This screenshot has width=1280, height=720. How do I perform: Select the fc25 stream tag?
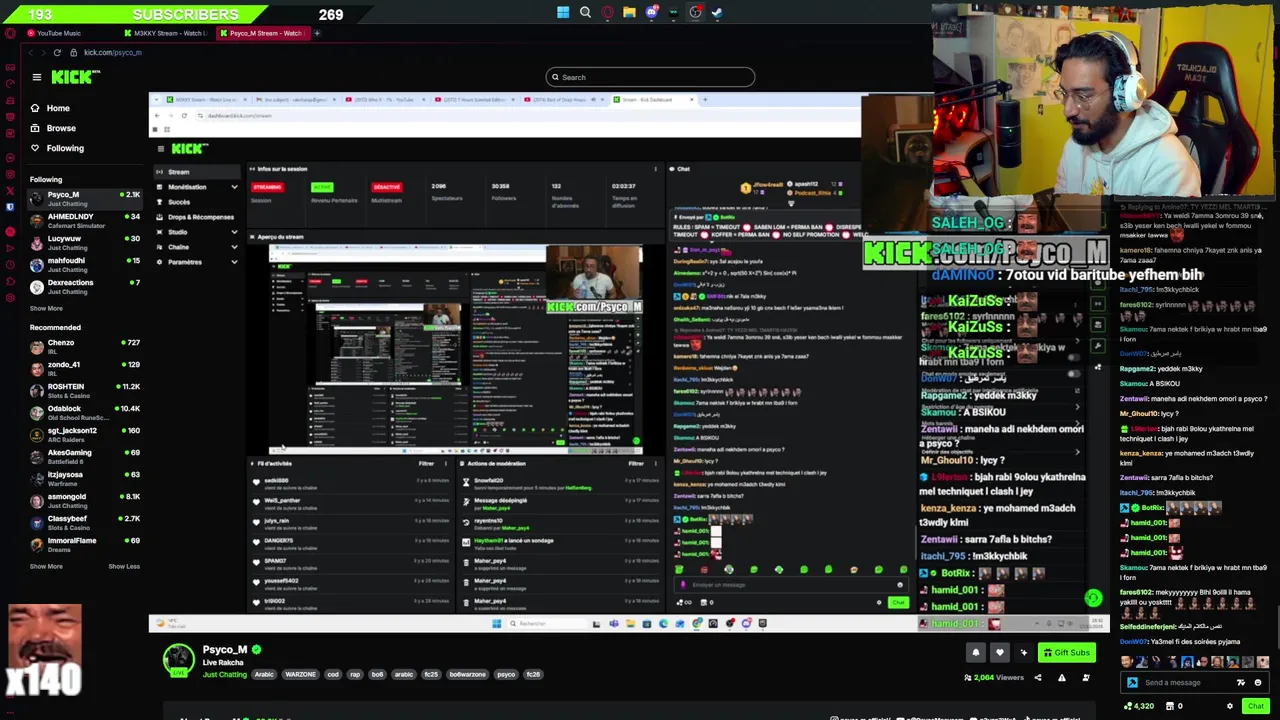click(431, 674)
